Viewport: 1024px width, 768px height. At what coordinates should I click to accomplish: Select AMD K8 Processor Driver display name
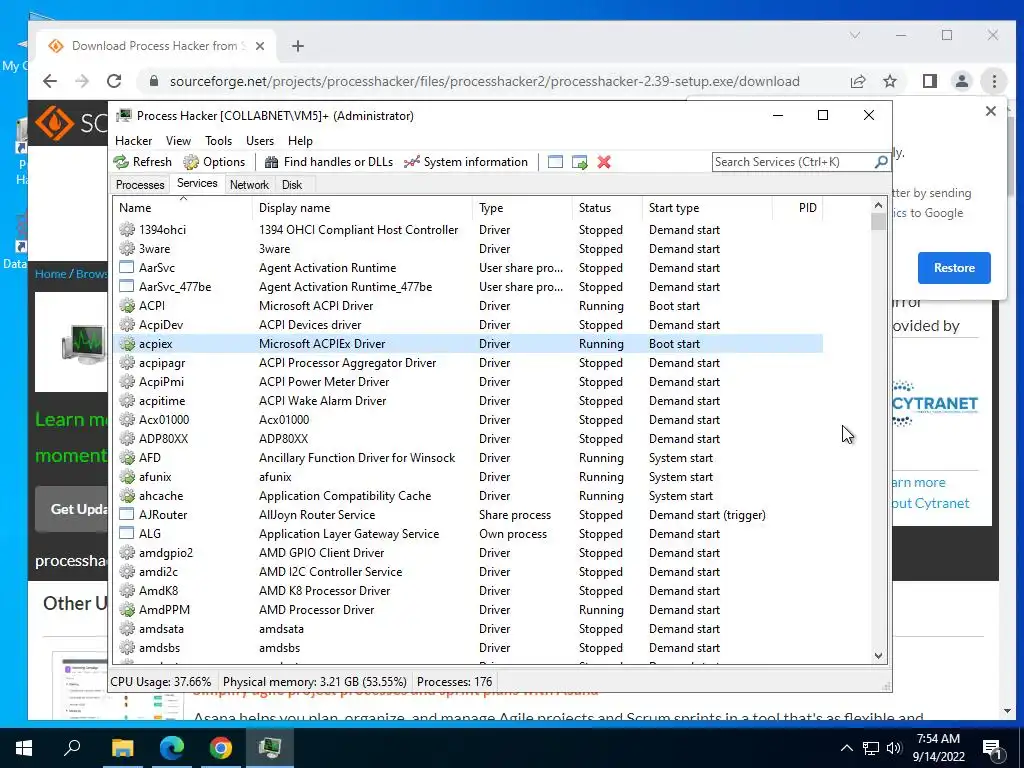click(x=325, y=590)
